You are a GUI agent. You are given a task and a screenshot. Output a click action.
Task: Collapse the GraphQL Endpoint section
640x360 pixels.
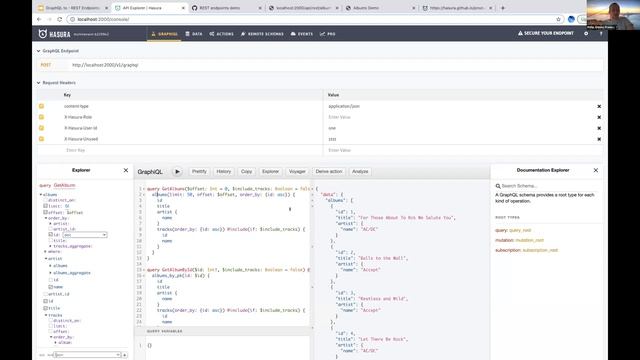pos(39,51)
